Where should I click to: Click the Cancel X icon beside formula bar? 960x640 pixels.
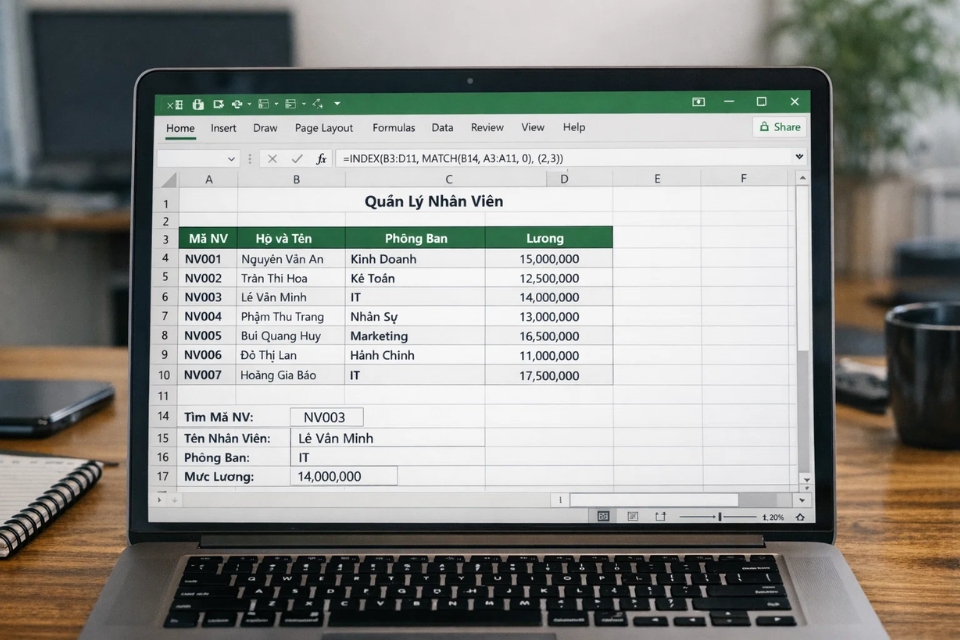pos(272,157)
